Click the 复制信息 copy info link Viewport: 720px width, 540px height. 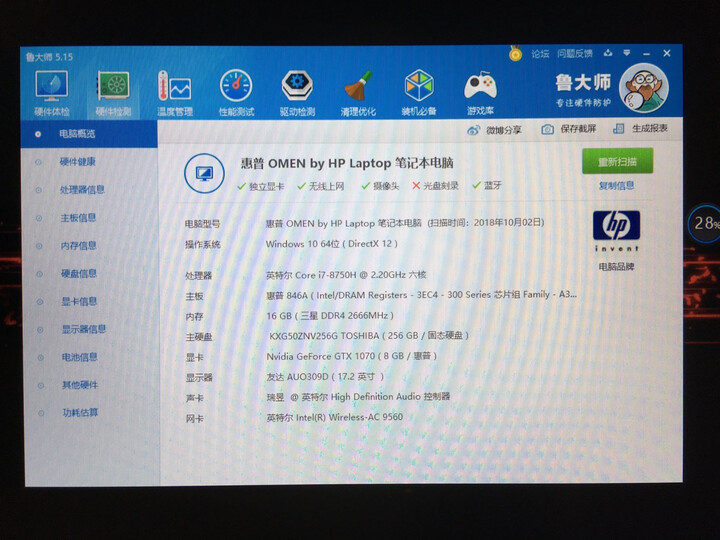[x=617, y=186]
